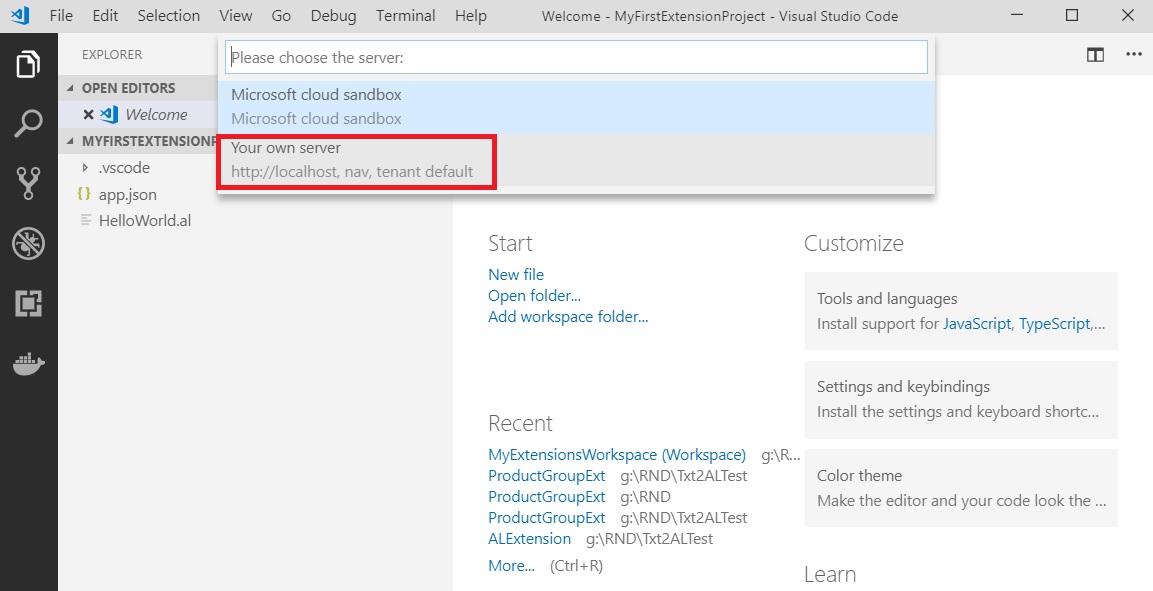Open the Source Control view icon
Viewport: 1153px width, 591px height.
pyautogui.click(x=28, y=184)
